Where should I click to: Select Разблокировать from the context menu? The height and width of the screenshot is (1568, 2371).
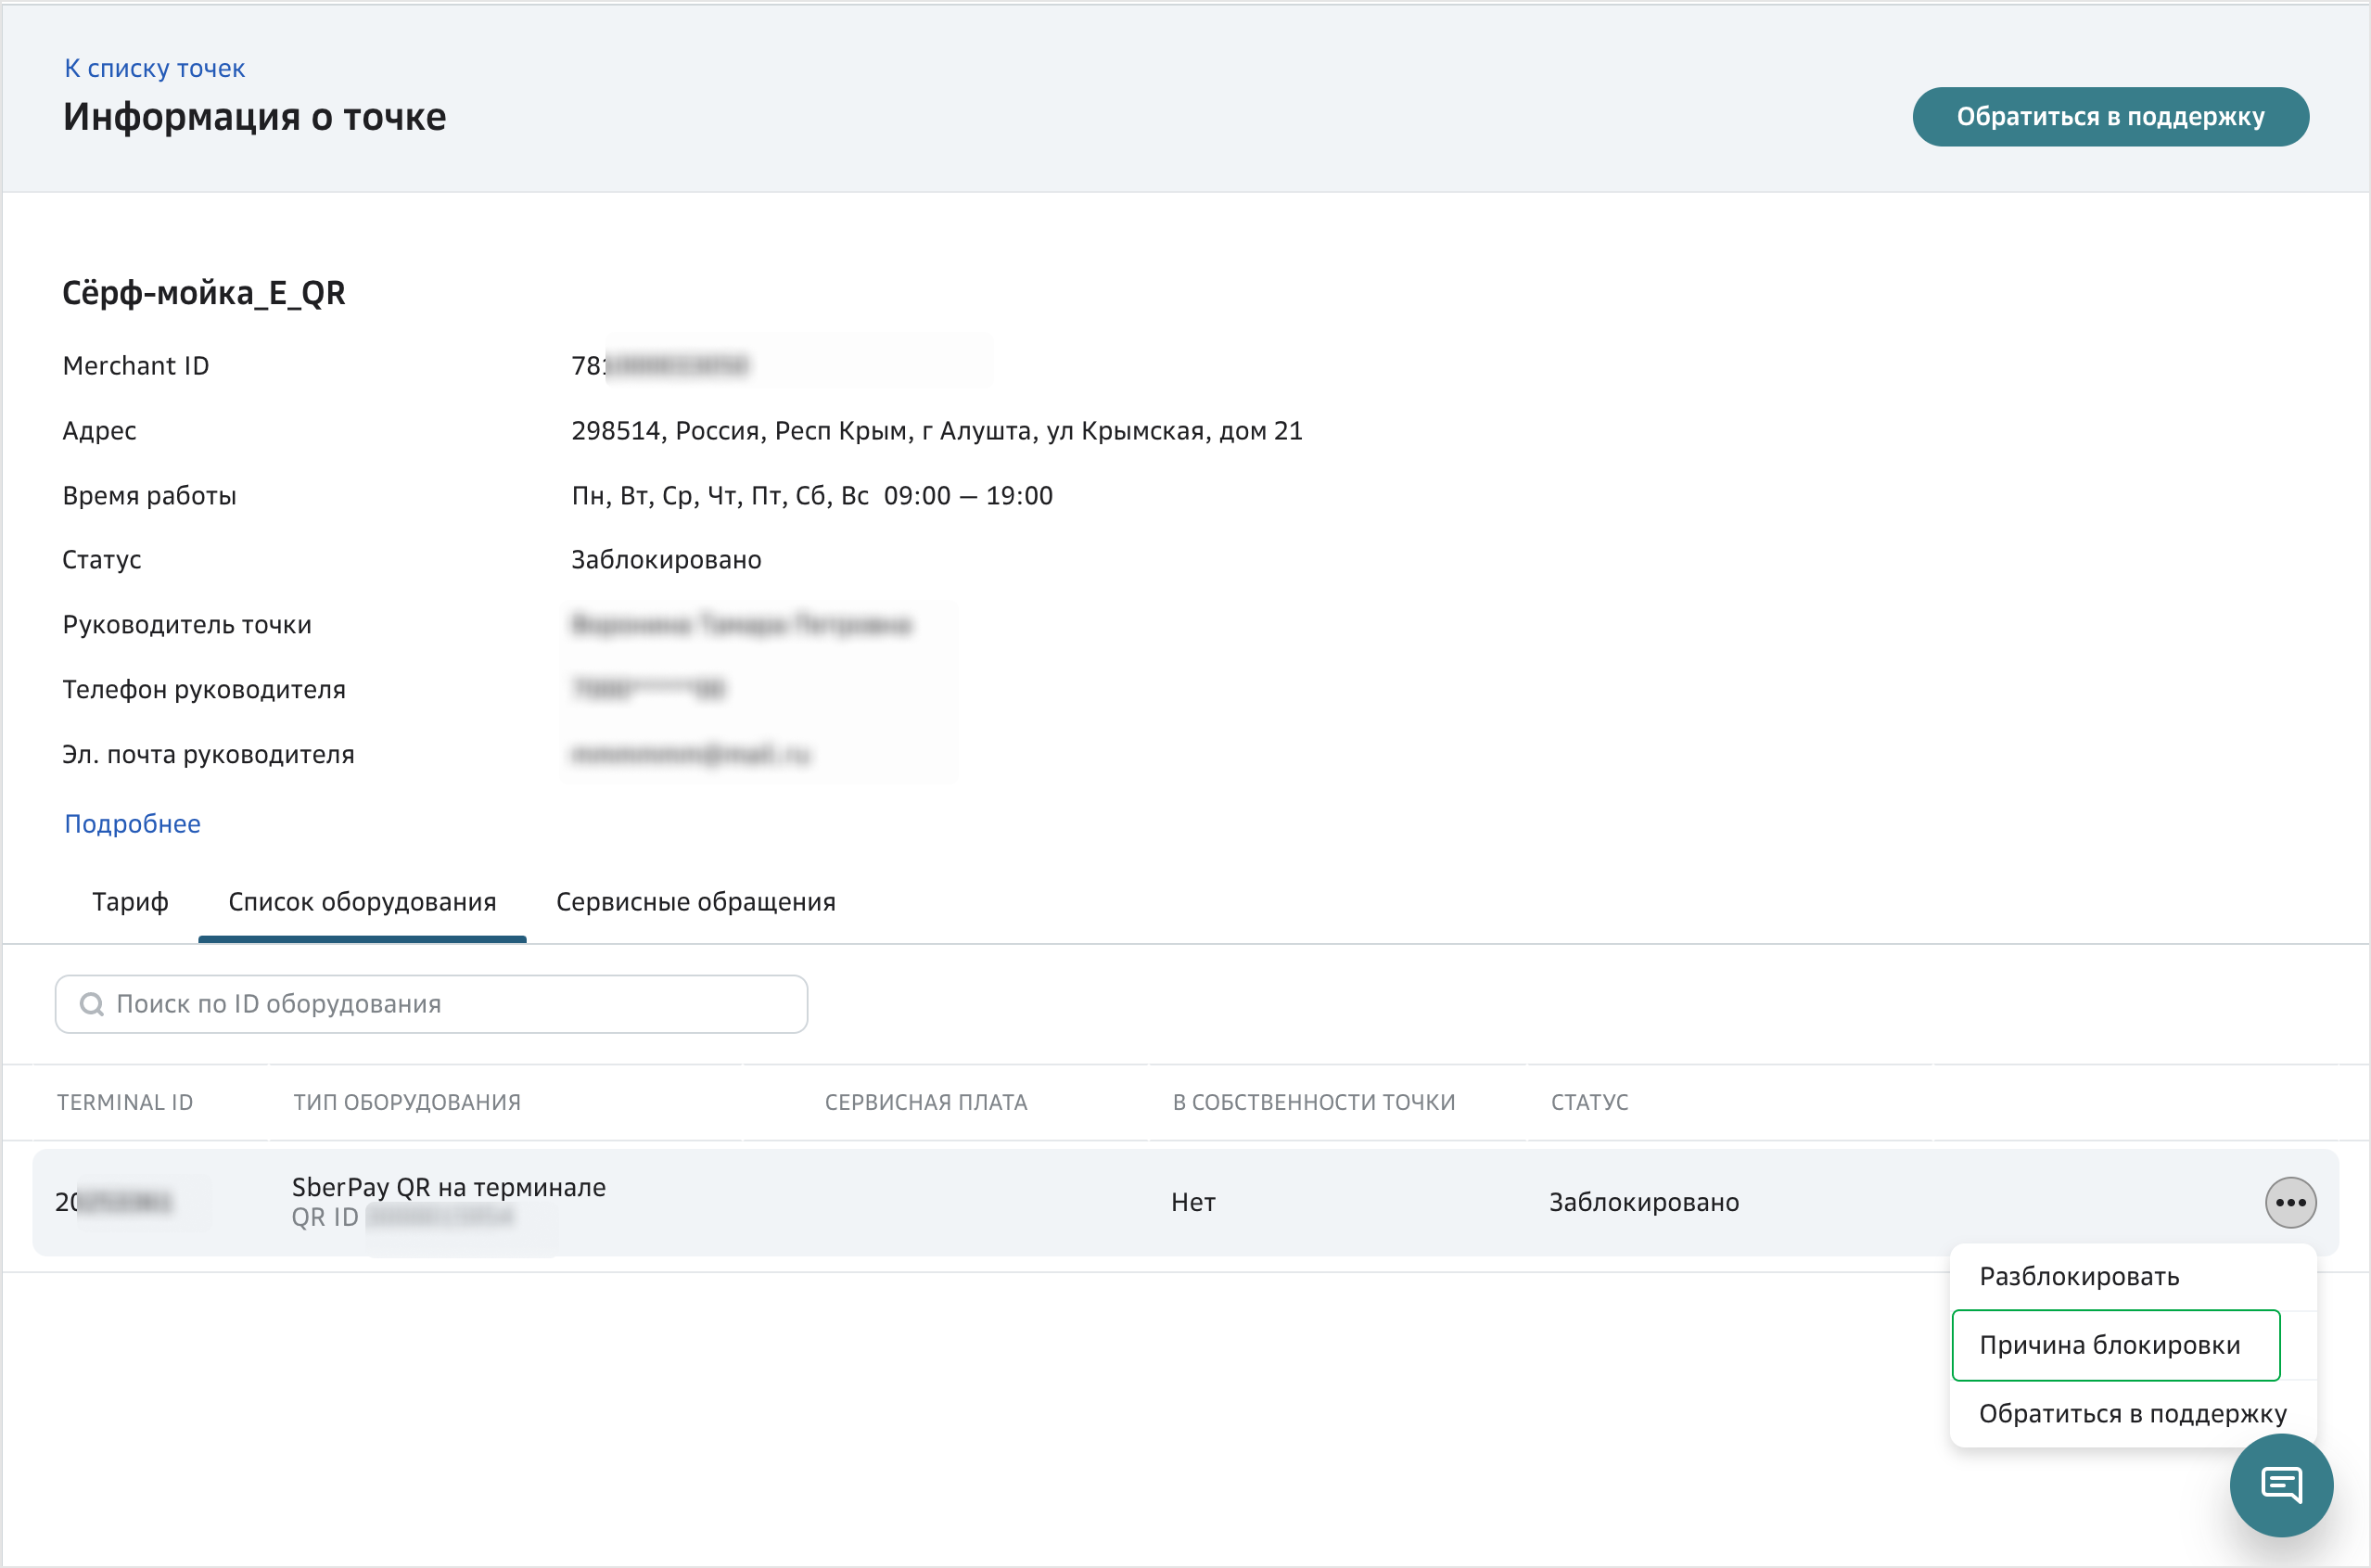(2078, 1276)
